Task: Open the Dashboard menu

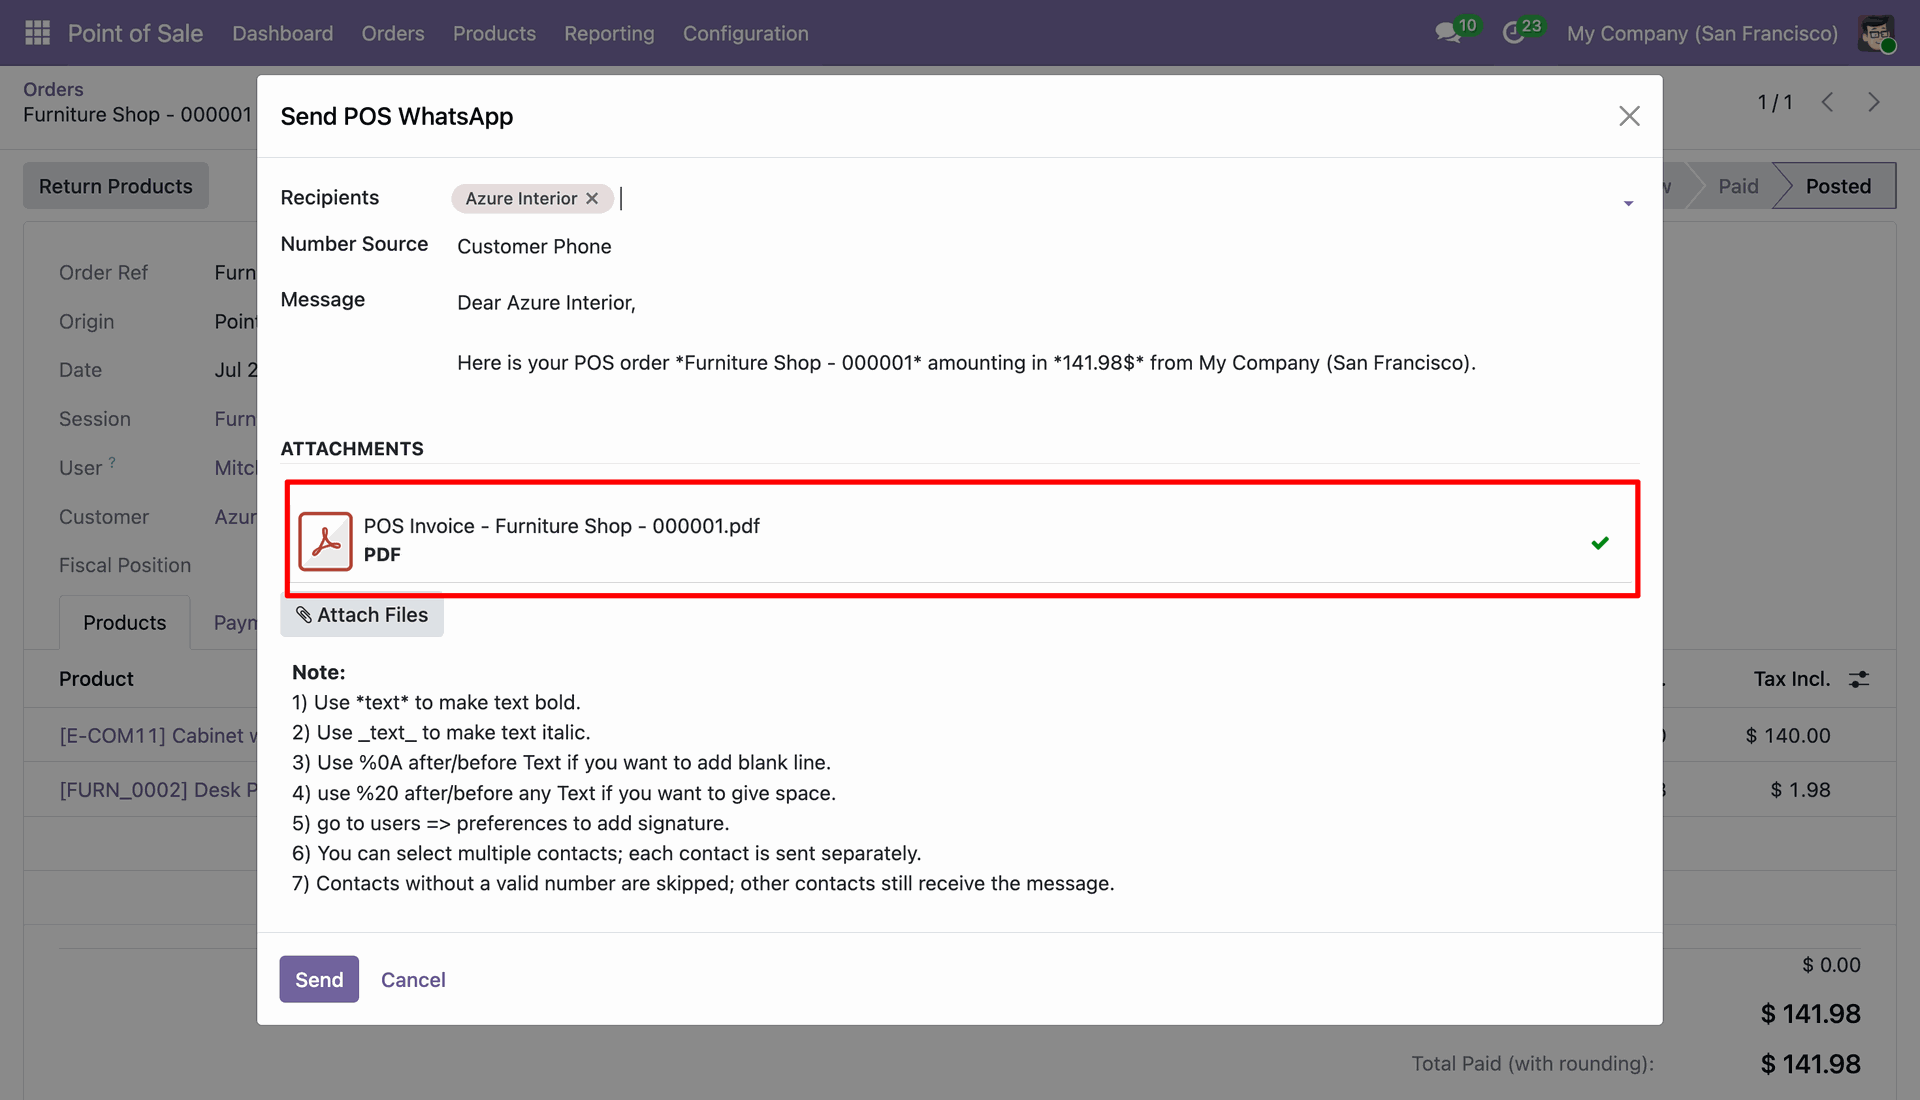Action: point(283,33)
